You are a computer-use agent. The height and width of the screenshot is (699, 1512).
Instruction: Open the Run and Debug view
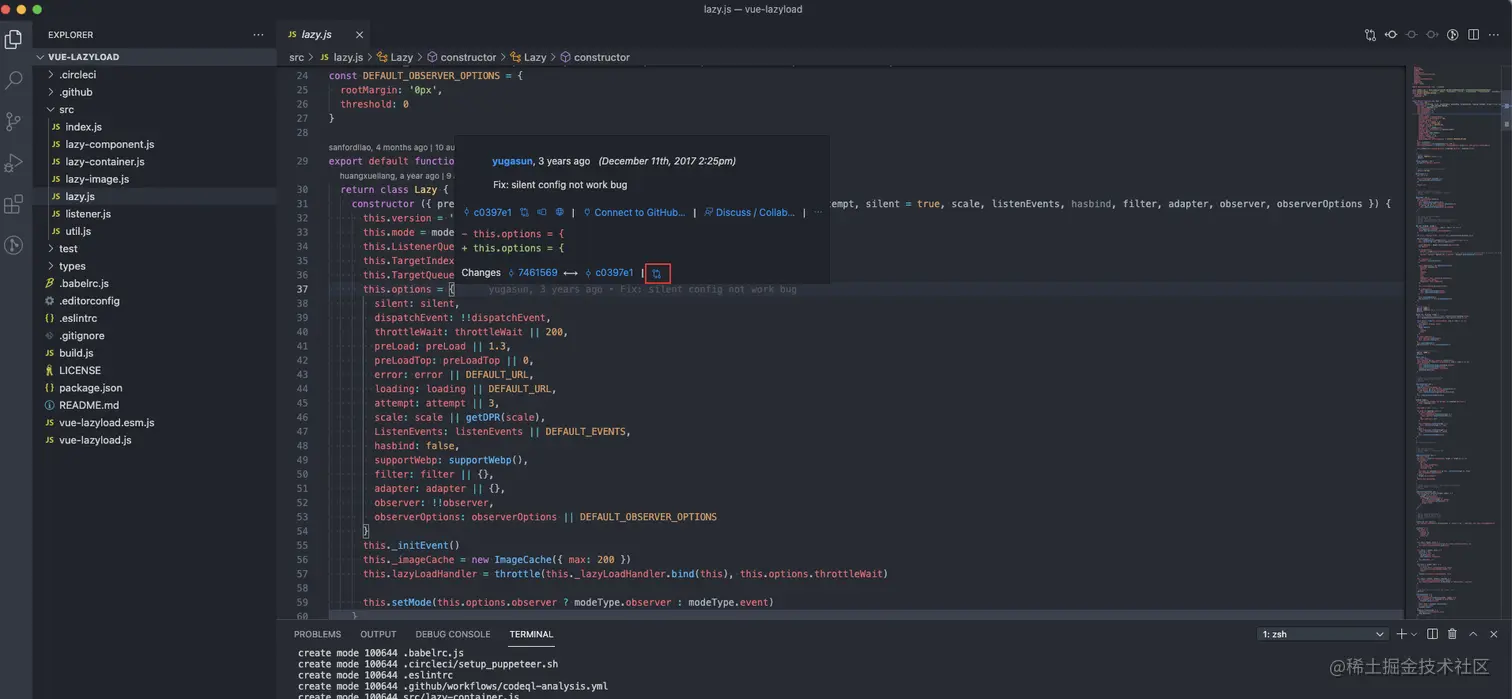click(14, 163)
